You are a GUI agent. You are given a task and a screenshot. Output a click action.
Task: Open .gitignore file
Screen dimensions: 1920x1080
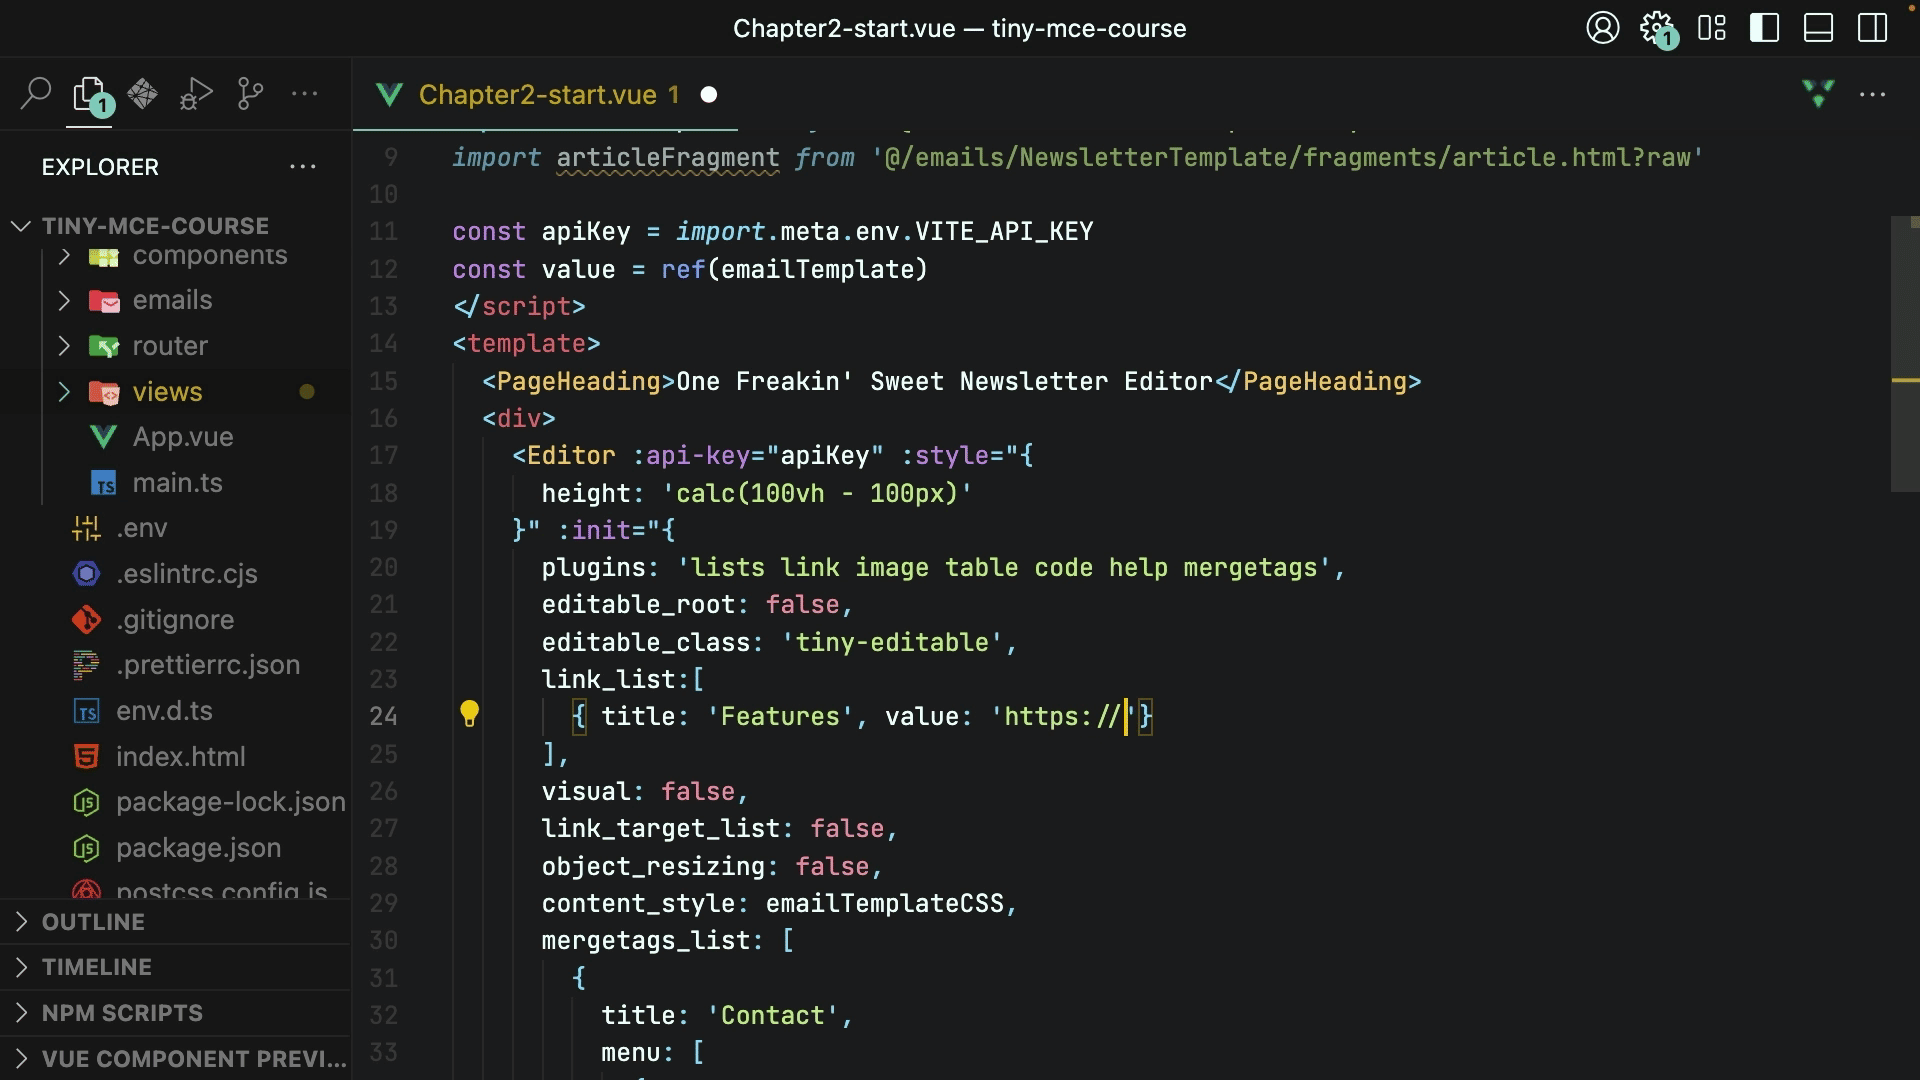[175, 620]
